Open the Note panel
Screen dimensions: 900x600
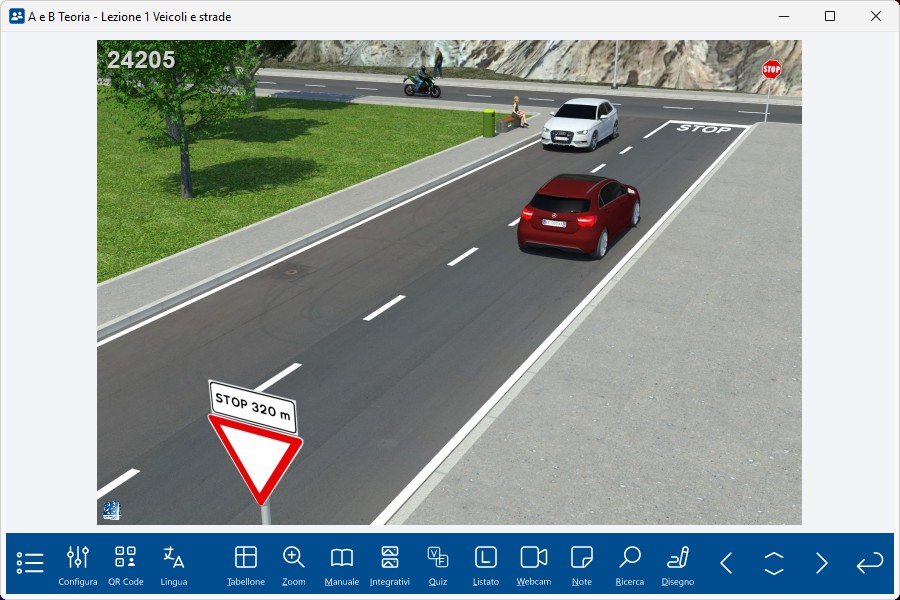(582, 564)
